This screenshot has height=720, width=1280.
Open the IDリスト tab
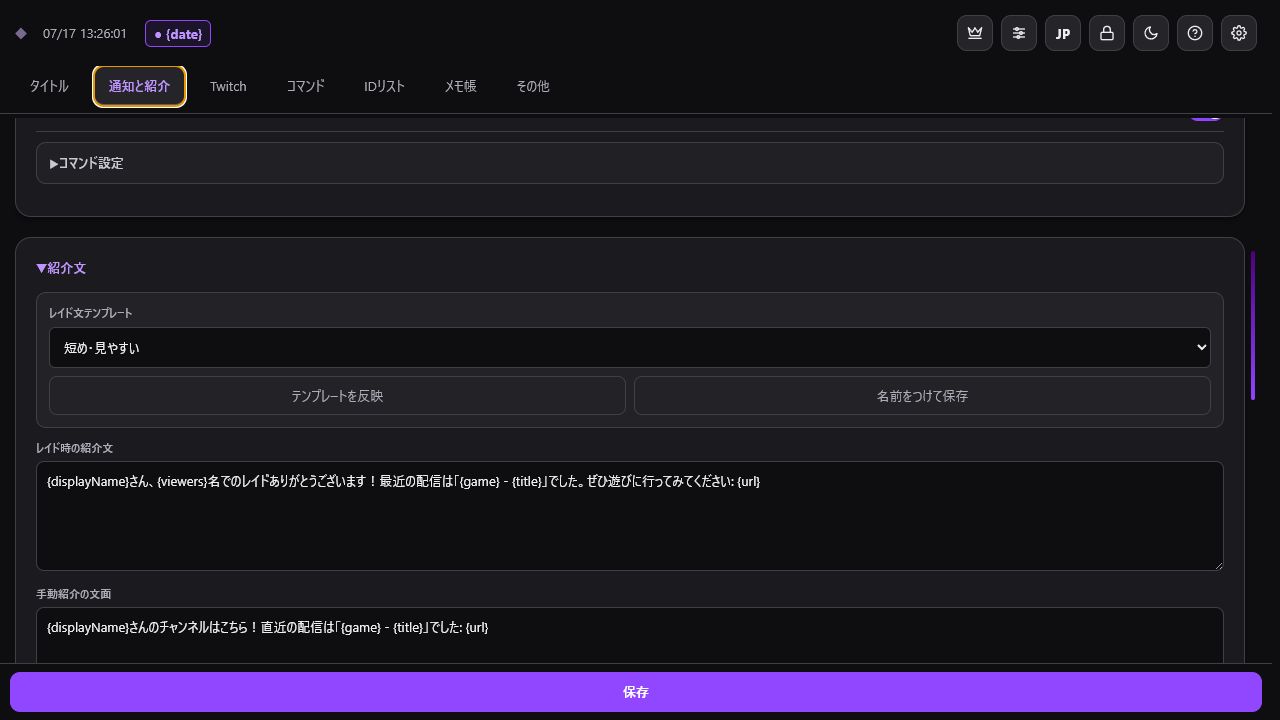[x=384, y=86]
